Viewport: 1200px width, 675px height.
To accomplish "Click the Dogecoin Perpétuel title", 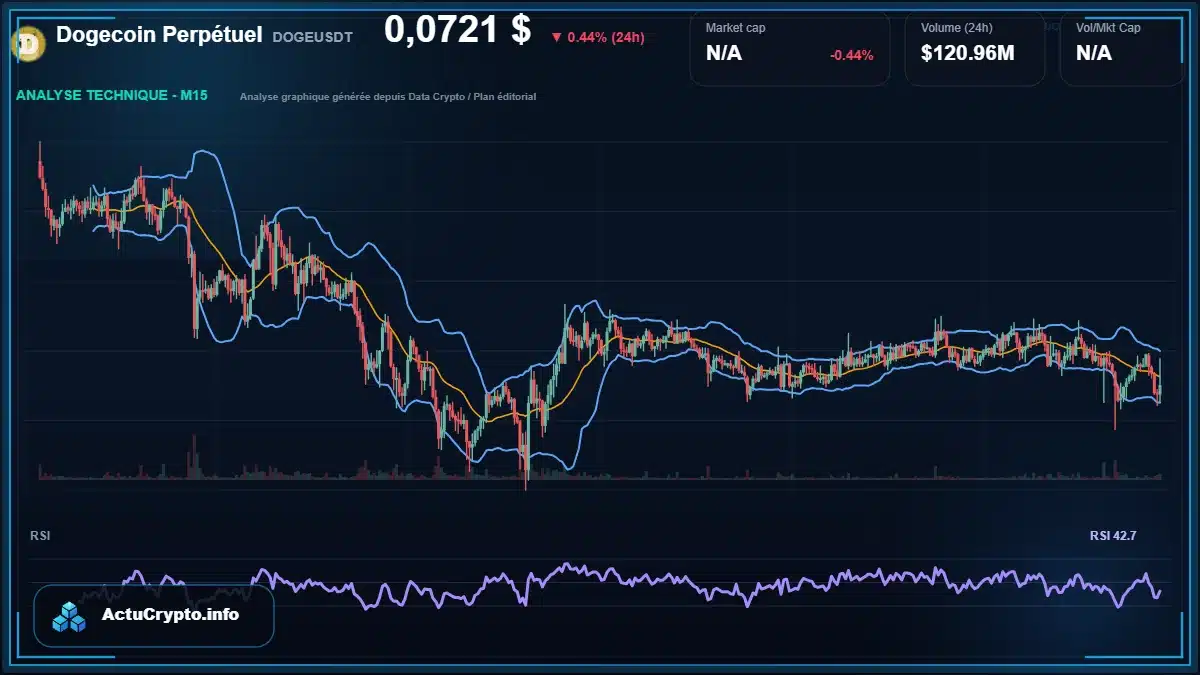I will pos(159,35).
